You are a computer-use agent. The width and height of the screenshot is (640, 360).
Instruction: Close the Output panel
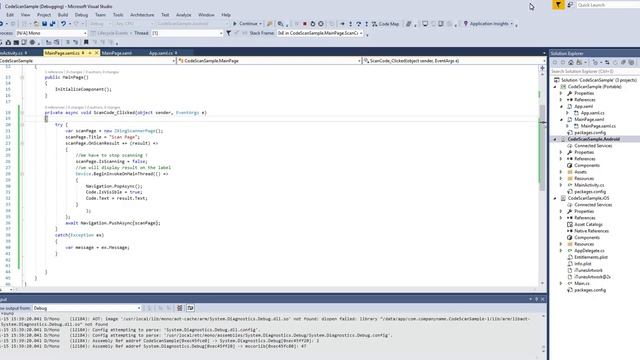[x=542, y=299]
